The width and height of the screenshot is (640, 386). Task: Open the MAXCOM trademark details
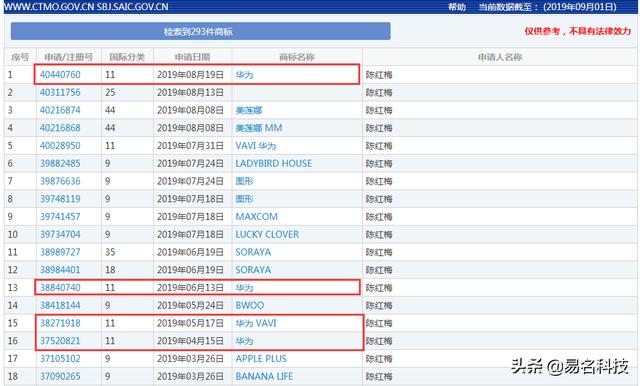(256, 217)
